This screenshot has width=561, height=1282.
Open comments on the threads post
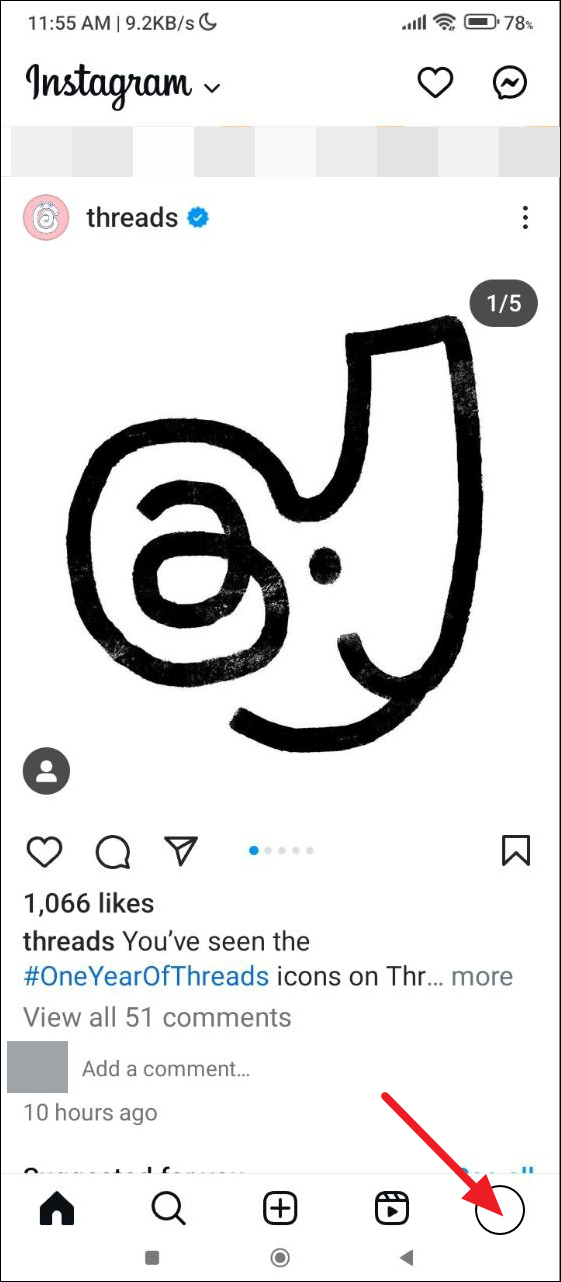[x=113, y=852]
